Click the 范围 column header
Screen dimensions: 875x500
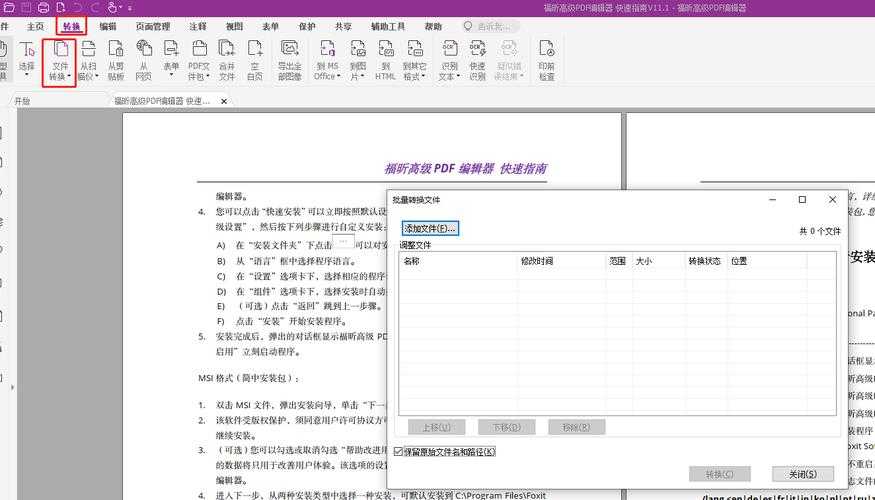(619, 261)
